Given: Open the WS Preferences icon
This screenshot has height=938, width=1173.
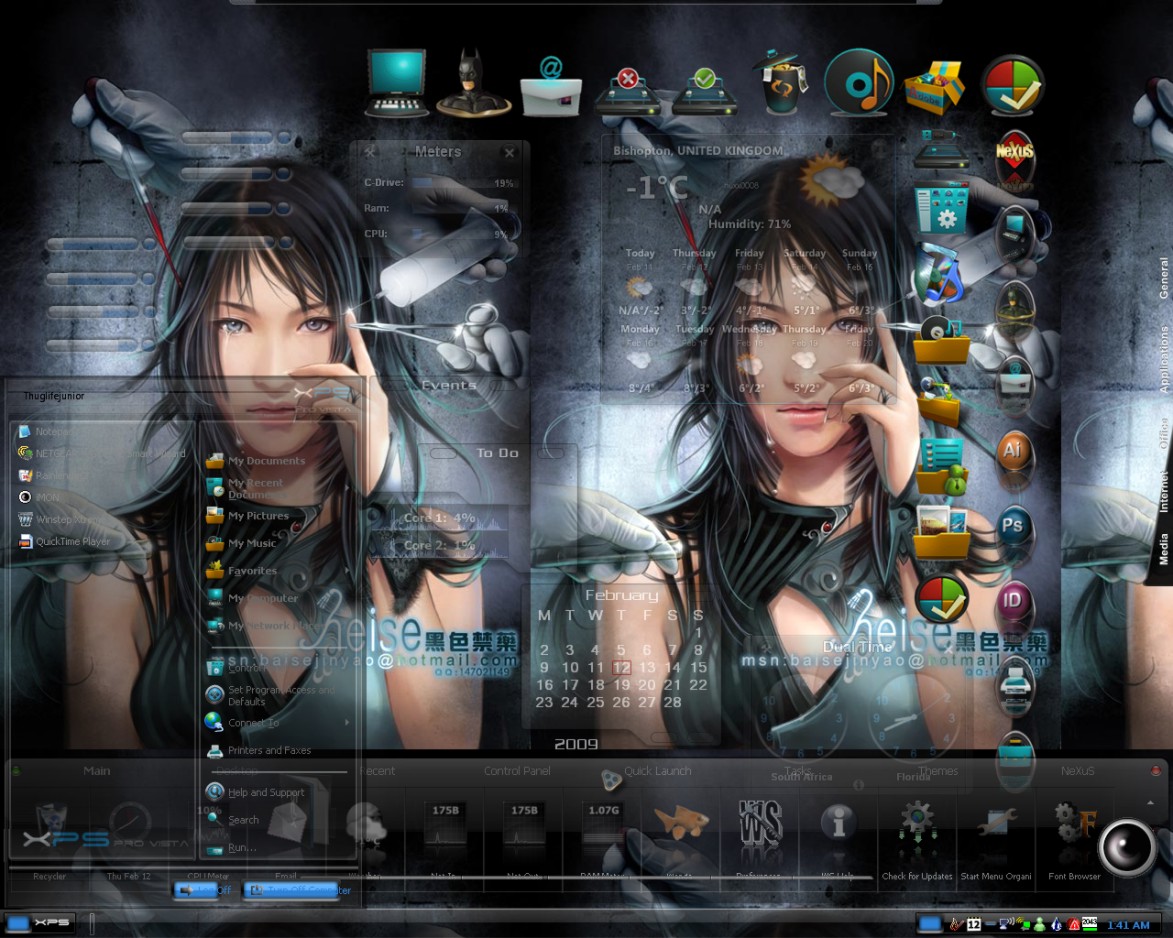Looking at the screenshot, I should [x=760, y=823].
